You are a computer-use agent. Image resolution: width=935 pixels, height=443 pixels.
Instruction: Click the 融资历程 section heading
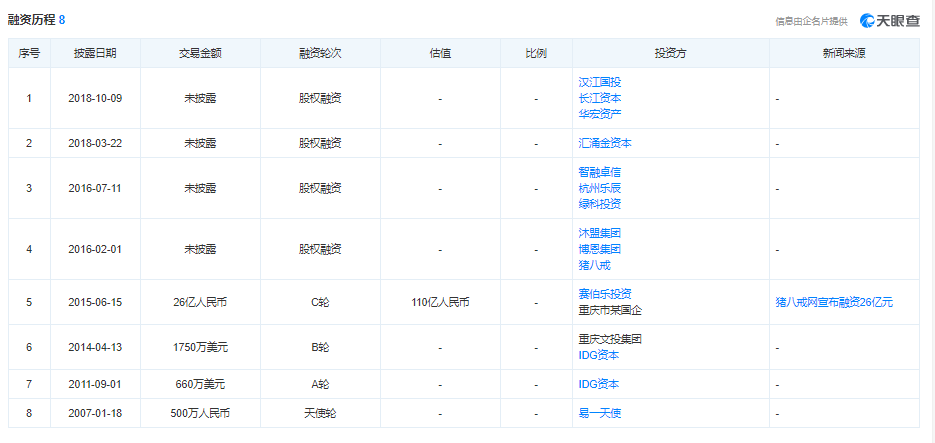[31, 20]
